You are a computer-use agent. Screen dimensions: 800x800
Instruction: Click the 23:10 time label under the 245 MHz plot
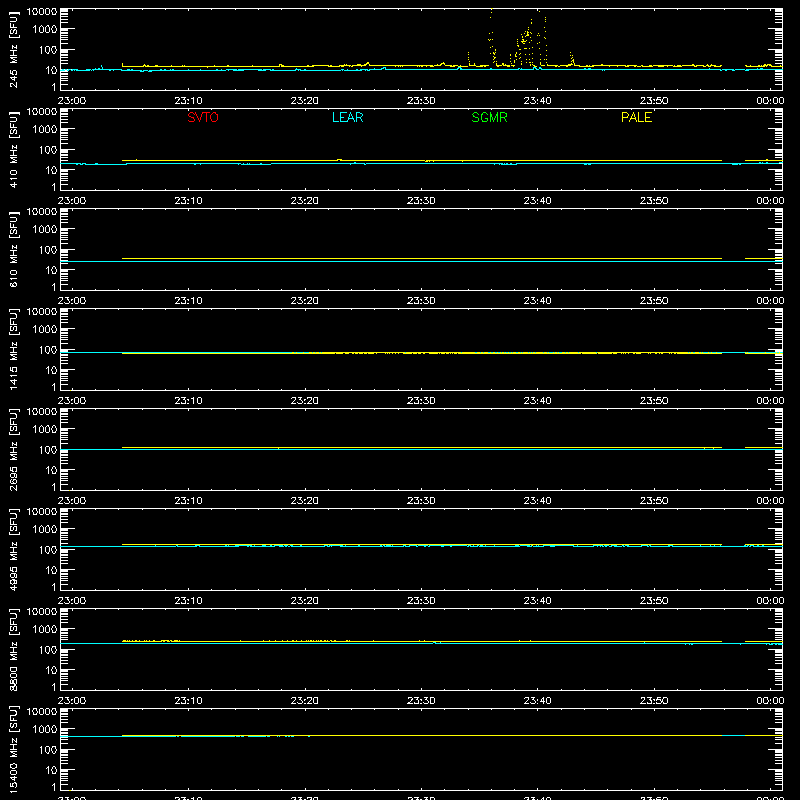(188, 101)
